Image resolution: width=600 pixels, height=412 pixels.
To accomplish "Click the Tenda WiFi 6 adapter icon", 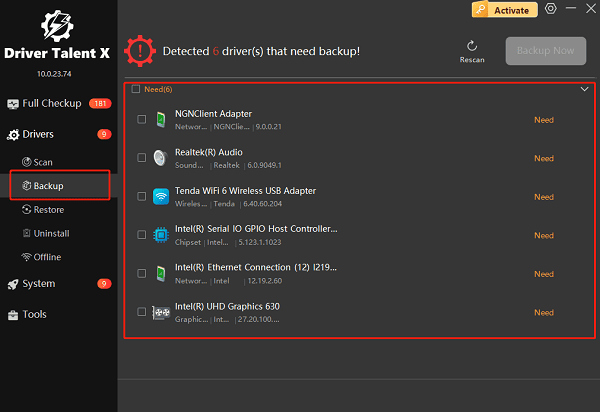I will [x=161, y=197].
